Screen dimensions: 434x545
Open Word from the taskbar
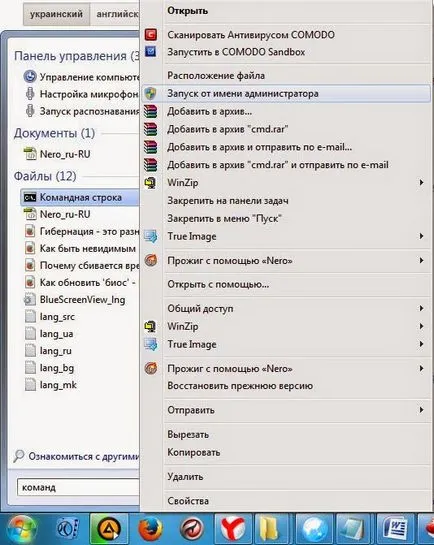pos(395,529)
